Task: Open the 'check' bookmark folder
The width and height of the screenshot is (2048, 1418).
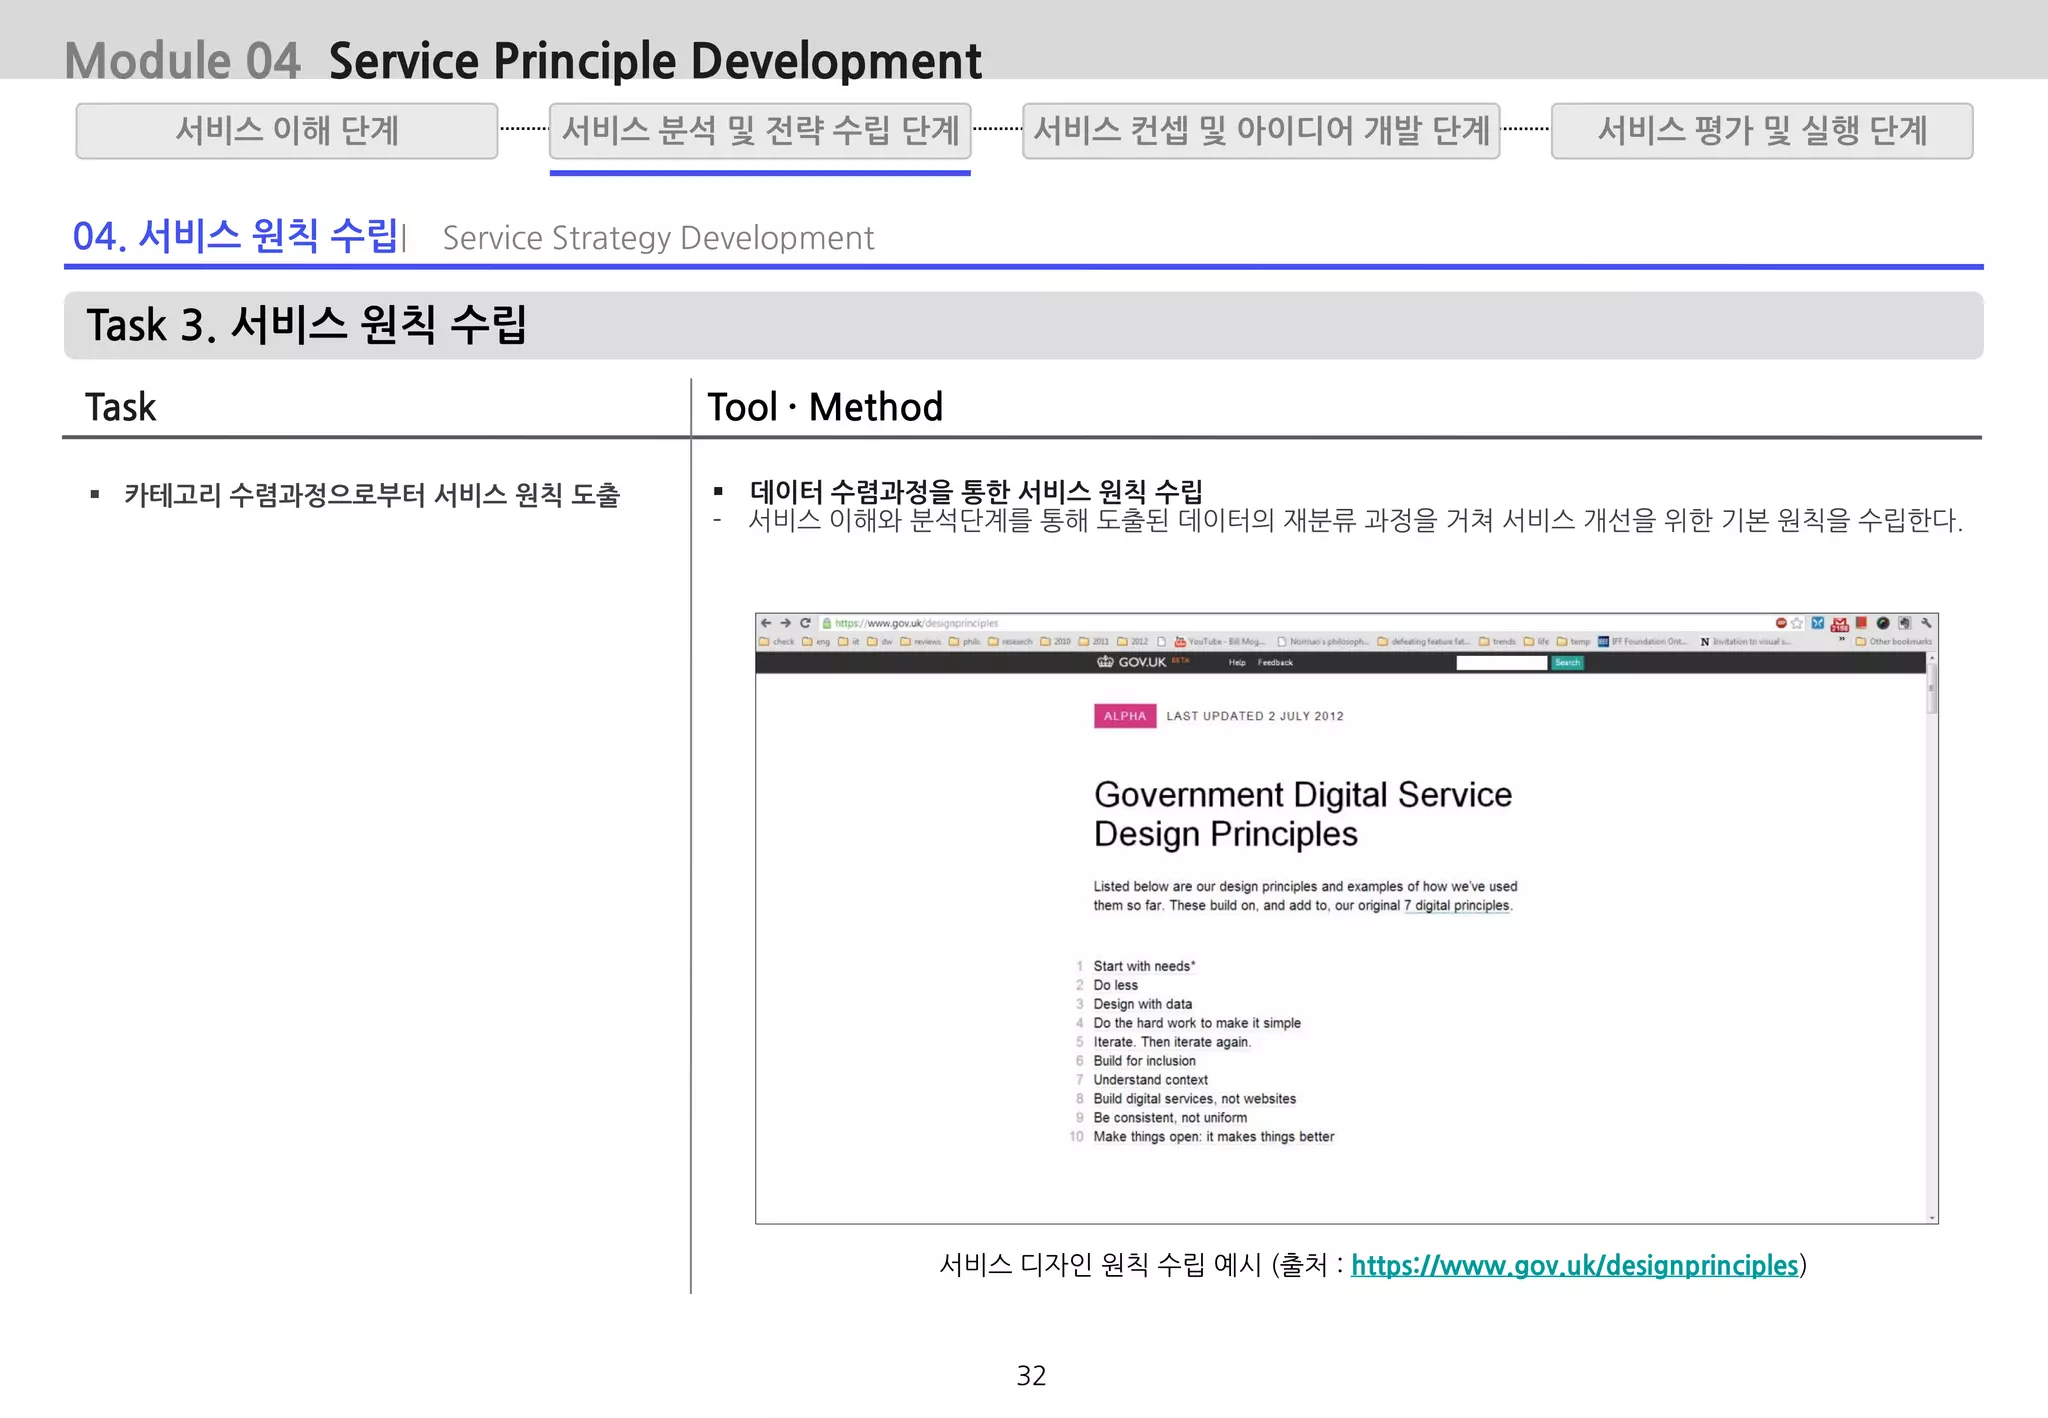Action: (x=776, y=641)
